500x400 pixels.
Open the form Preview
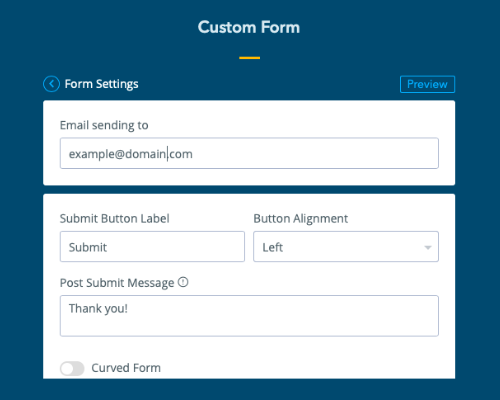(427, 84)
